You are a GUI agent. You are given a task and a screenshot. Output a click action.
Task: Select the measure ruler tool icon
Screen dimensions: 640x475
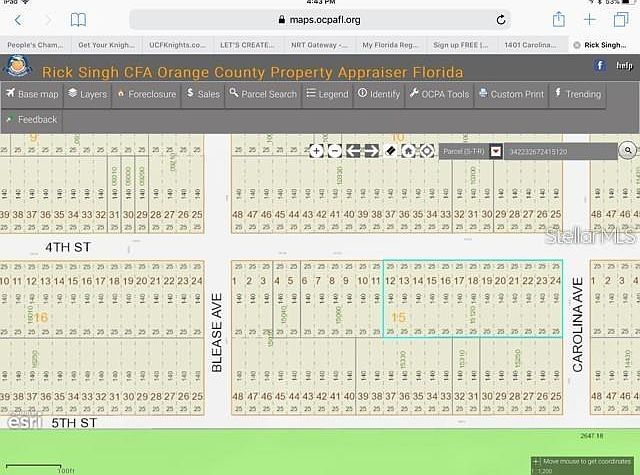390,151
